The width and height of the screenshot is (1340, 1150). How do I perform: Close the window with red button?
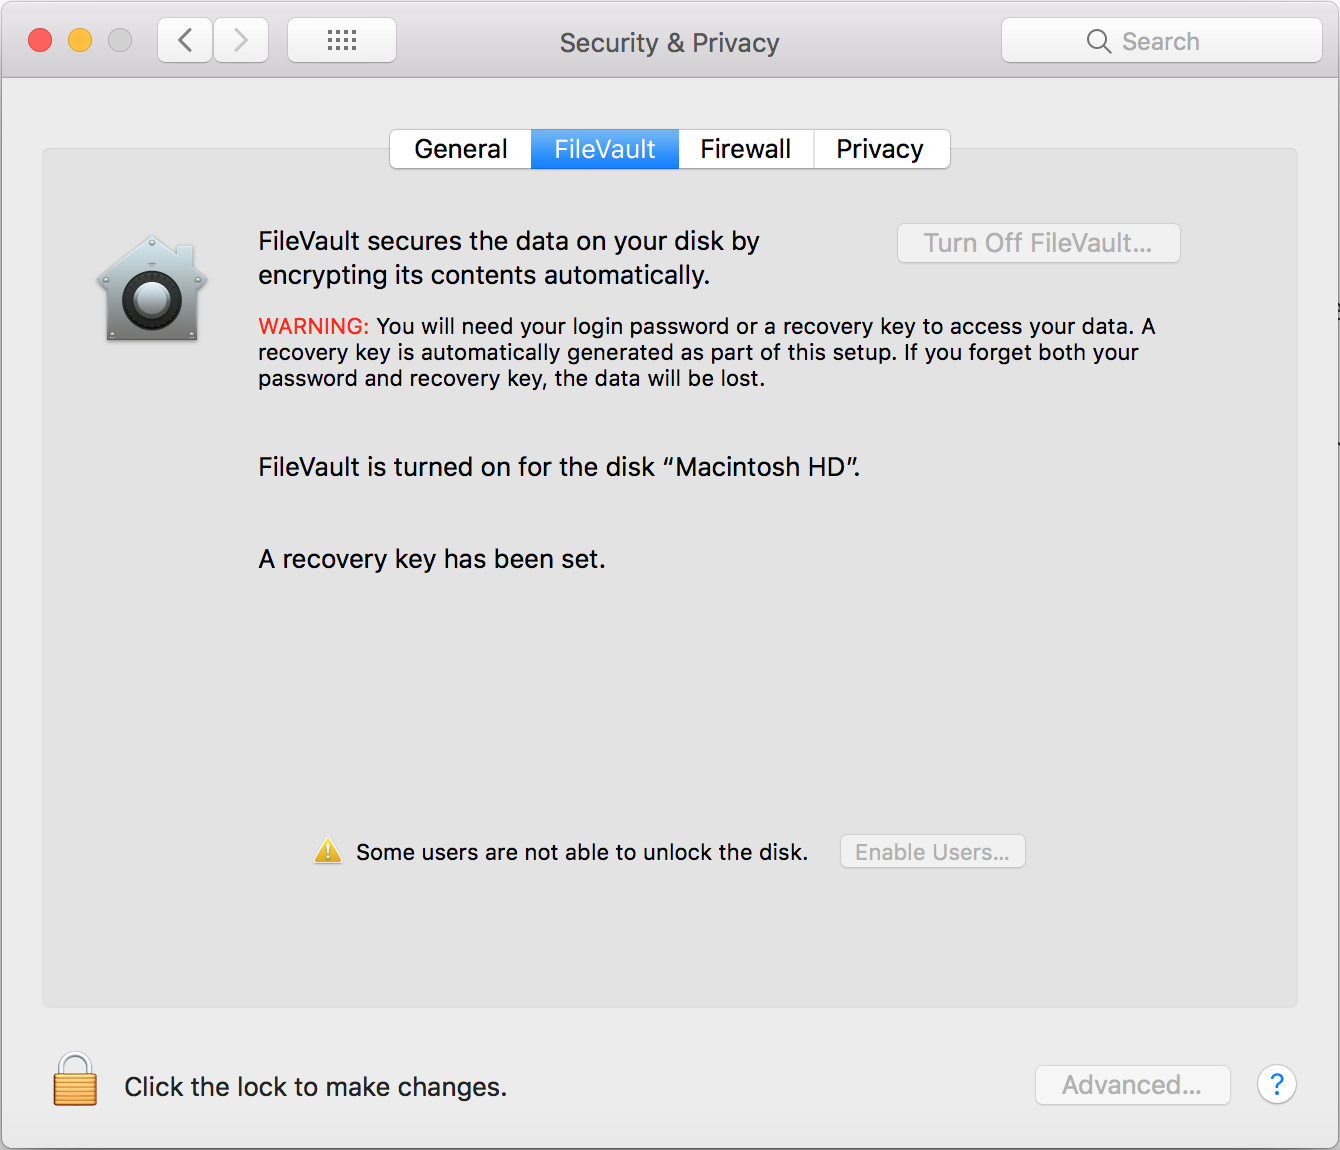(x=40, y=40)
